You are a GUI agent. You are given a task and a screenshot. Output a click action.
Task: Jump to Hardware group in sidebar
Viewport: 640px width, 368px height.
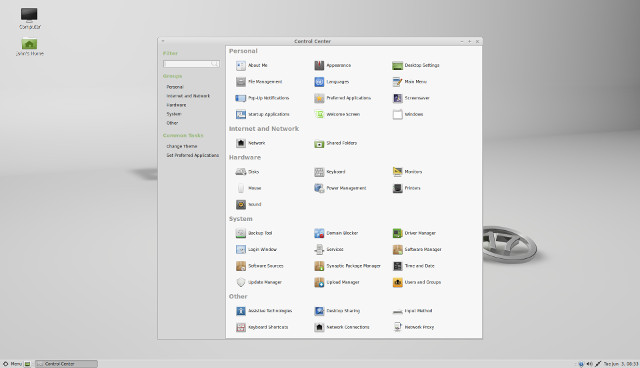point(176,105)
